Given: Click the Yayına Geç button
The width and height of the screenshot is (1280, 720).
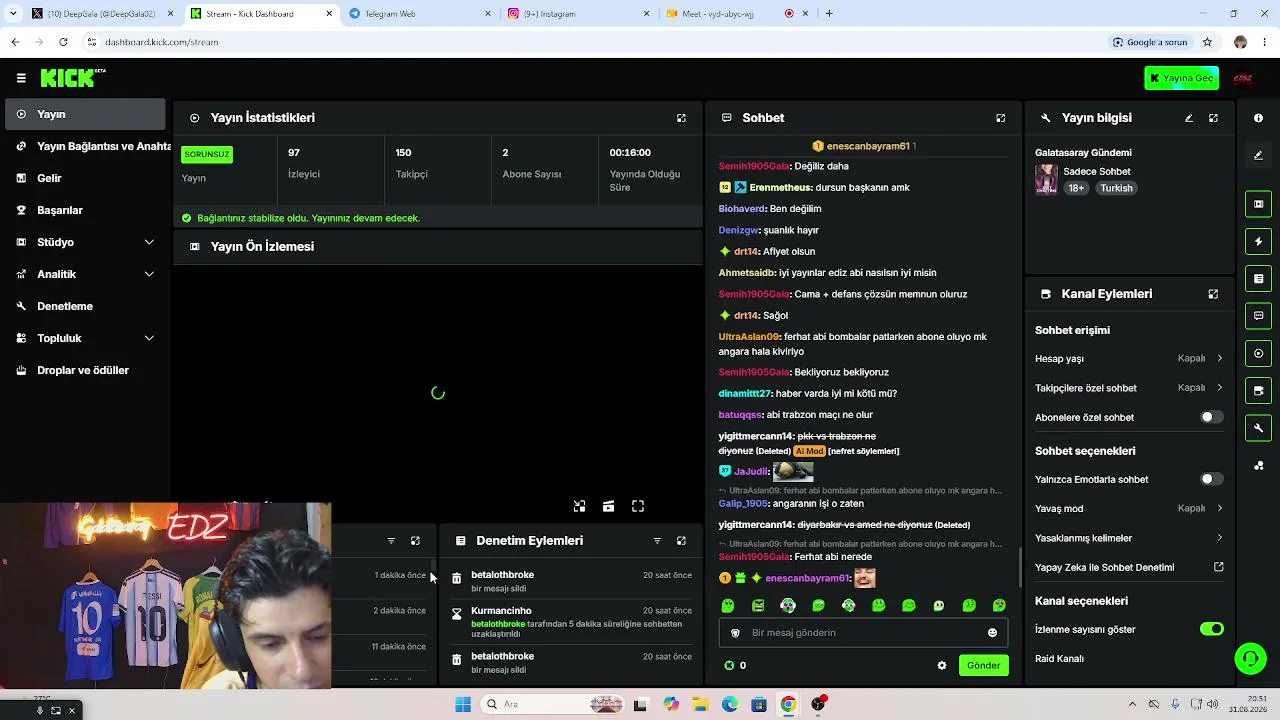Looking at the screenshot, I should click(x=1181, y=78).
